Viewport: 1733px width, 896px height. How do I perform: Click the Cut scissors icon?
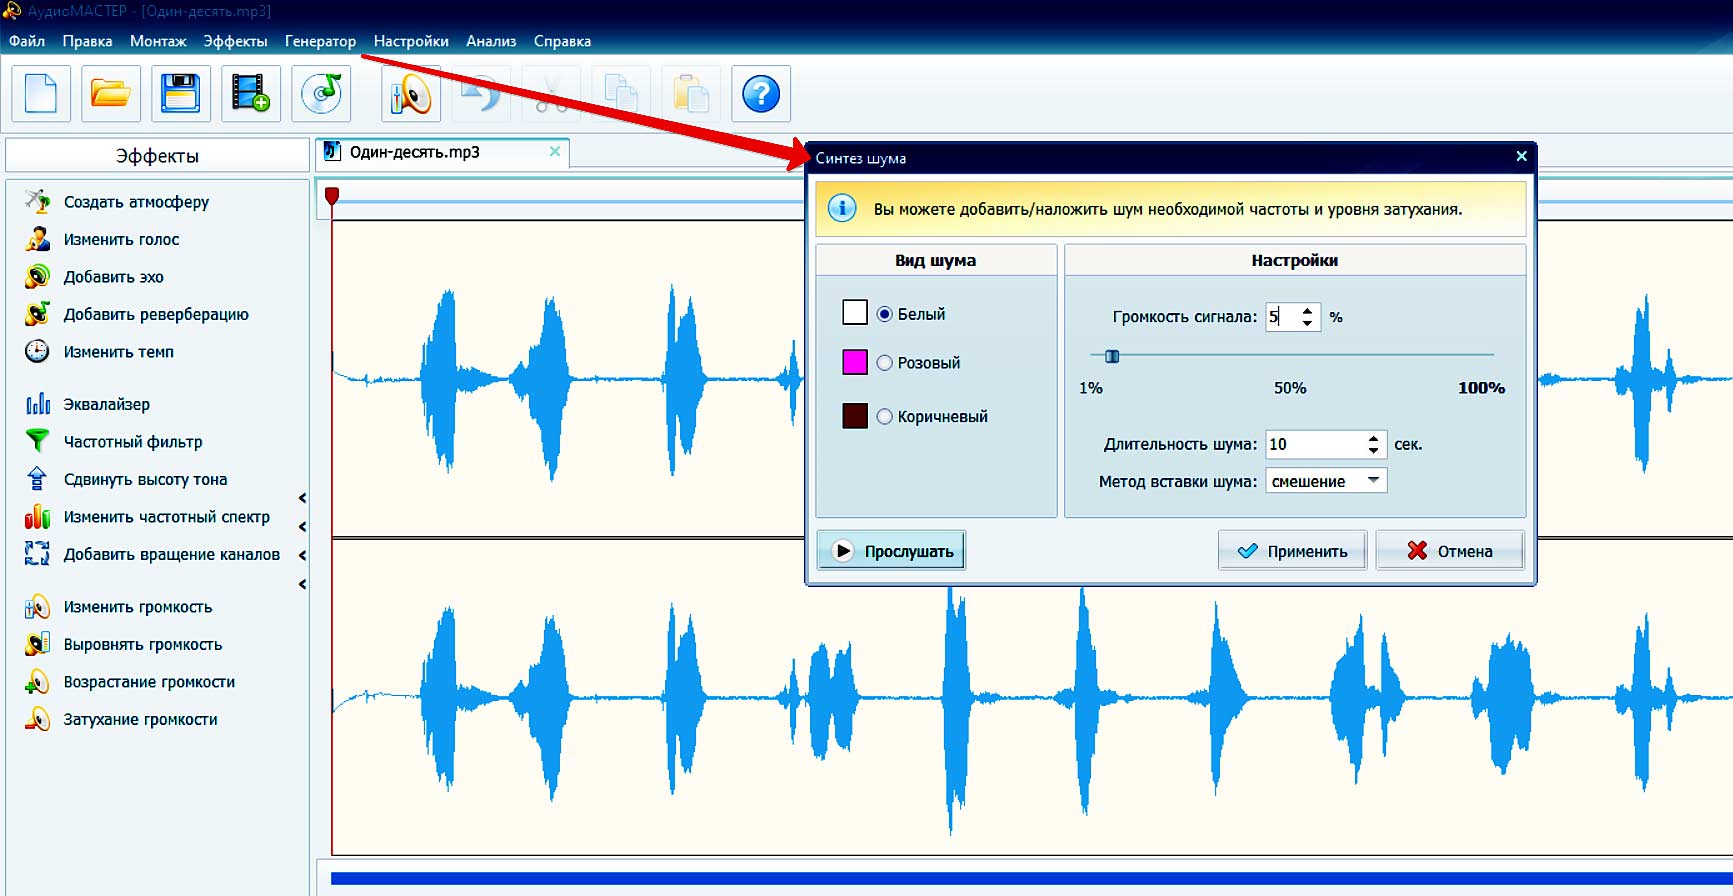[551, 94]
